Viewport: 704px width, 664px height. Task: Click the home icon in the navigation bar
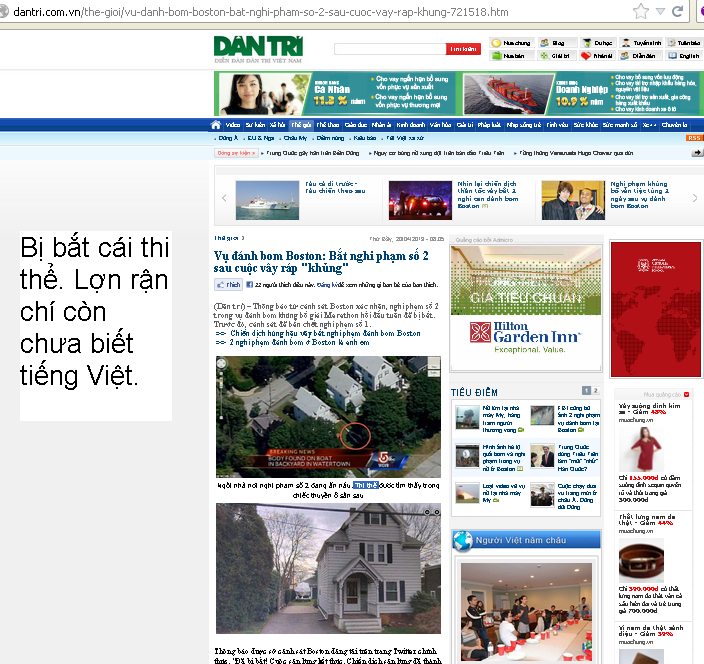point(216,125)
